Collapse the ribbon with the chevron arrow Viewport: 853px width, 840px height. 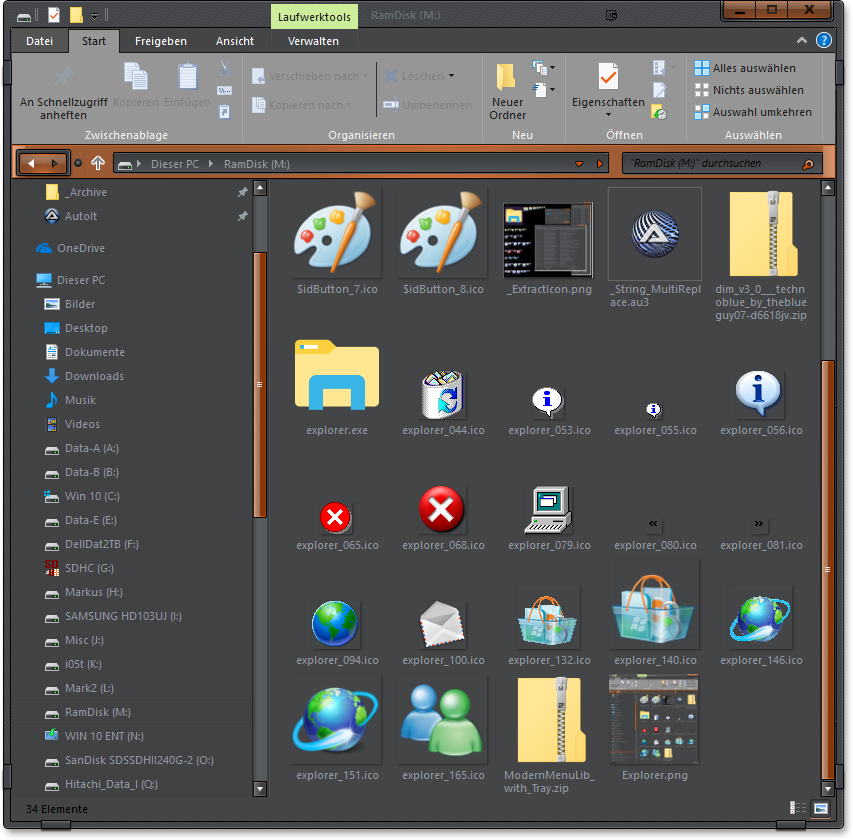click(x=802, y=41)
